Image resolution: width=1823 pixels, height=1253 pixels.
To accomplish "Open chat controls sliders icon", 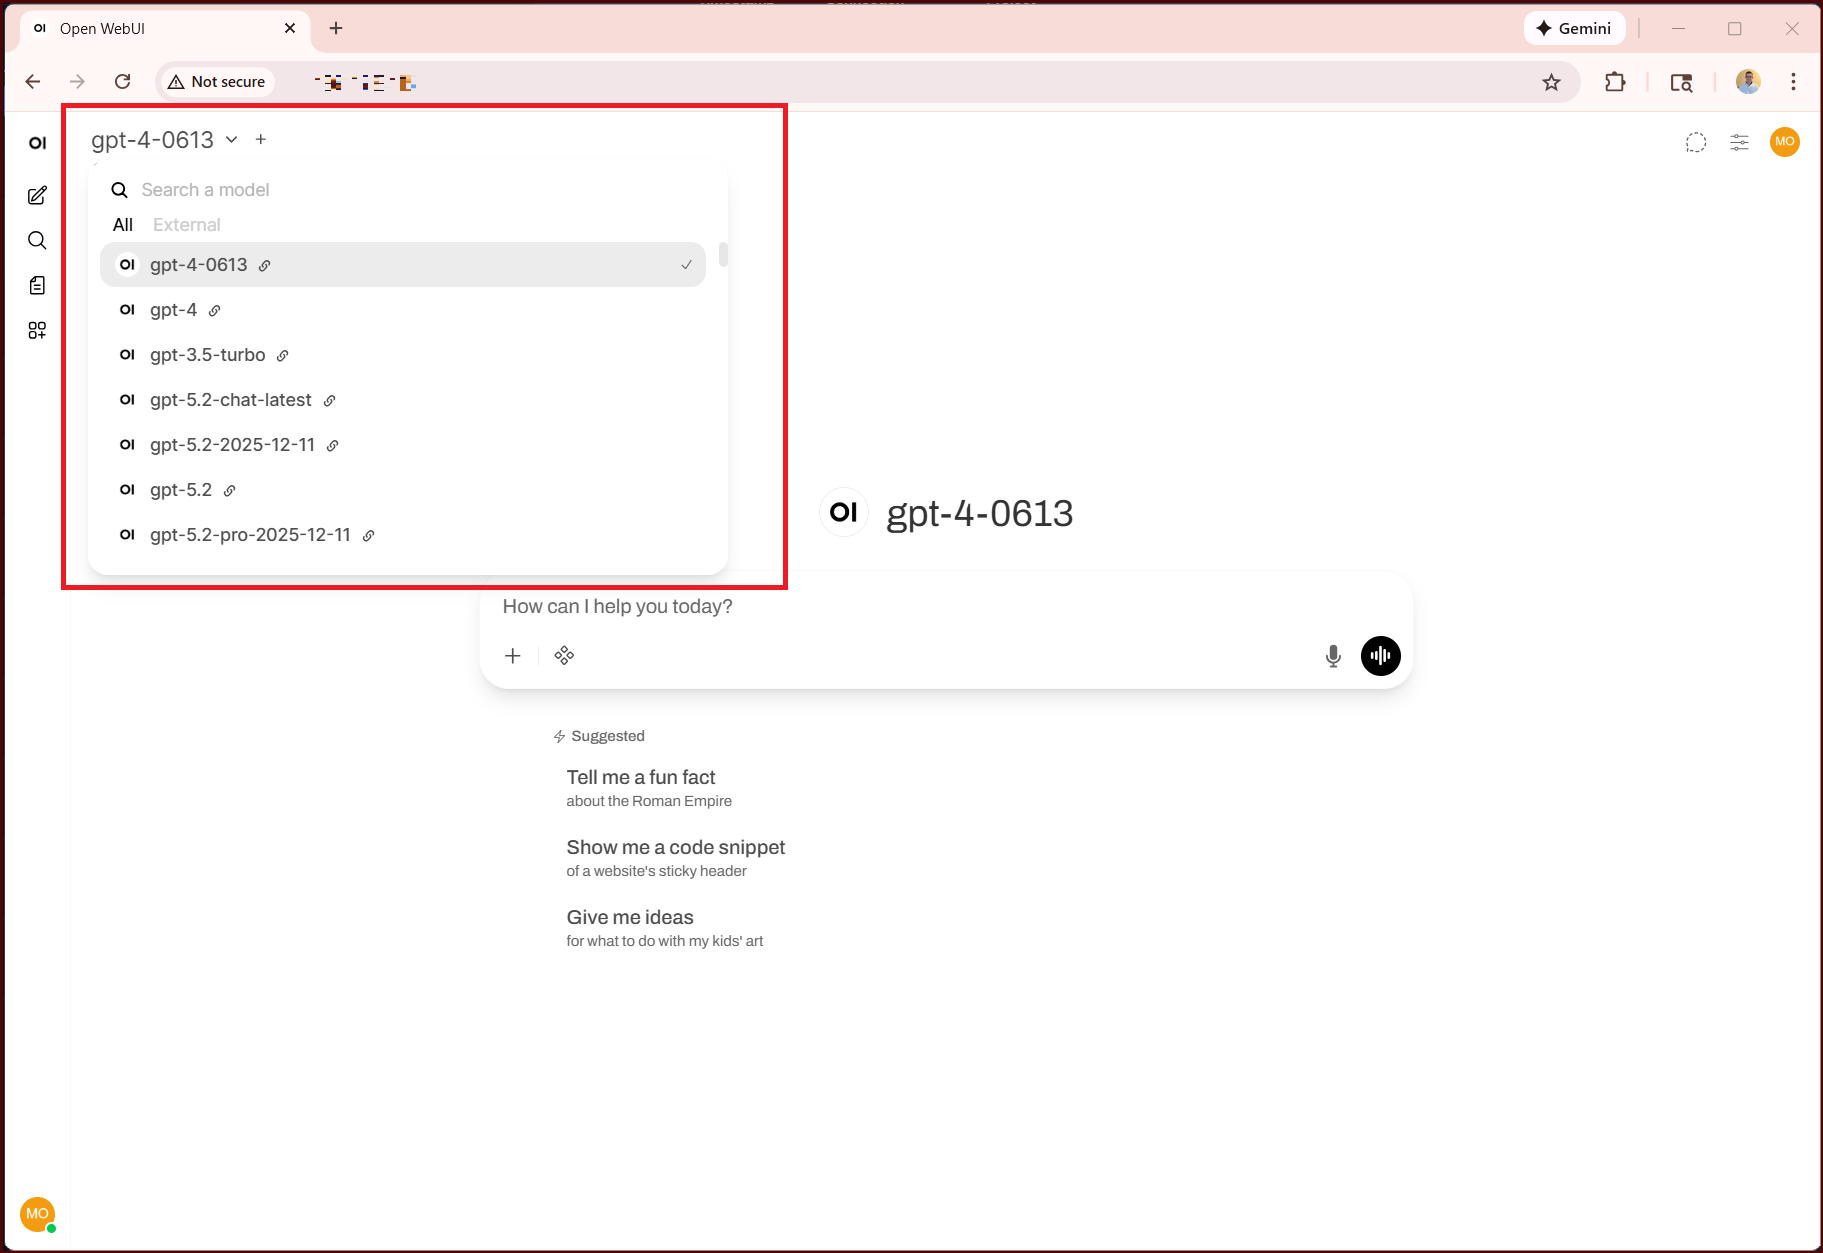I will (x=1739, y=142).
